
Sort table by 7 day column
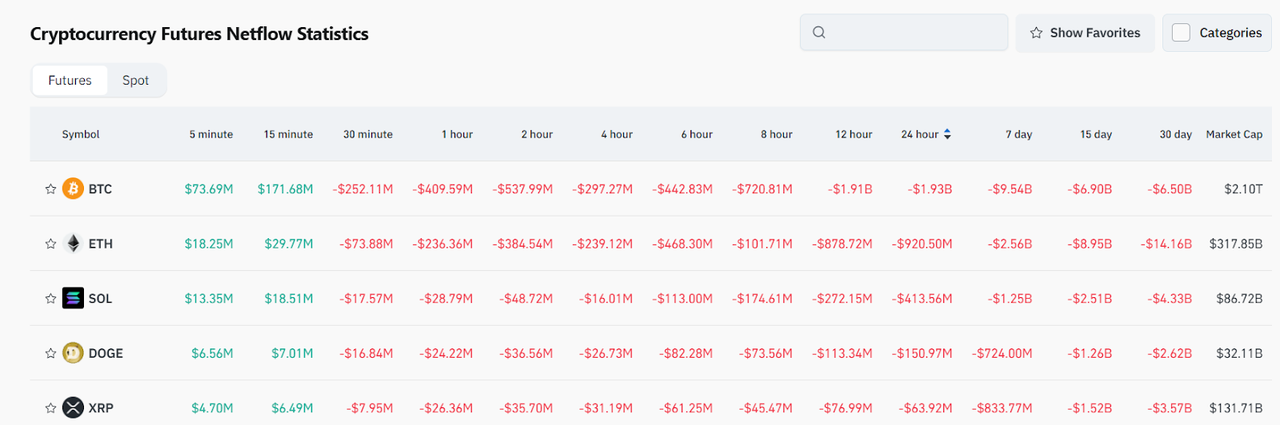(x=1019, y=134)
